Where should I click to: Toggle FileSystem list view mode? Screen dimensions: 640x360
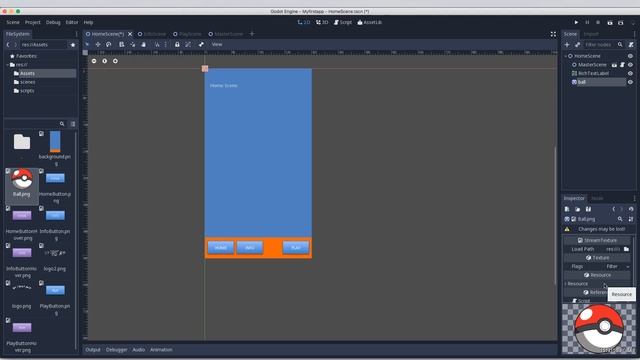click(73, 124)
